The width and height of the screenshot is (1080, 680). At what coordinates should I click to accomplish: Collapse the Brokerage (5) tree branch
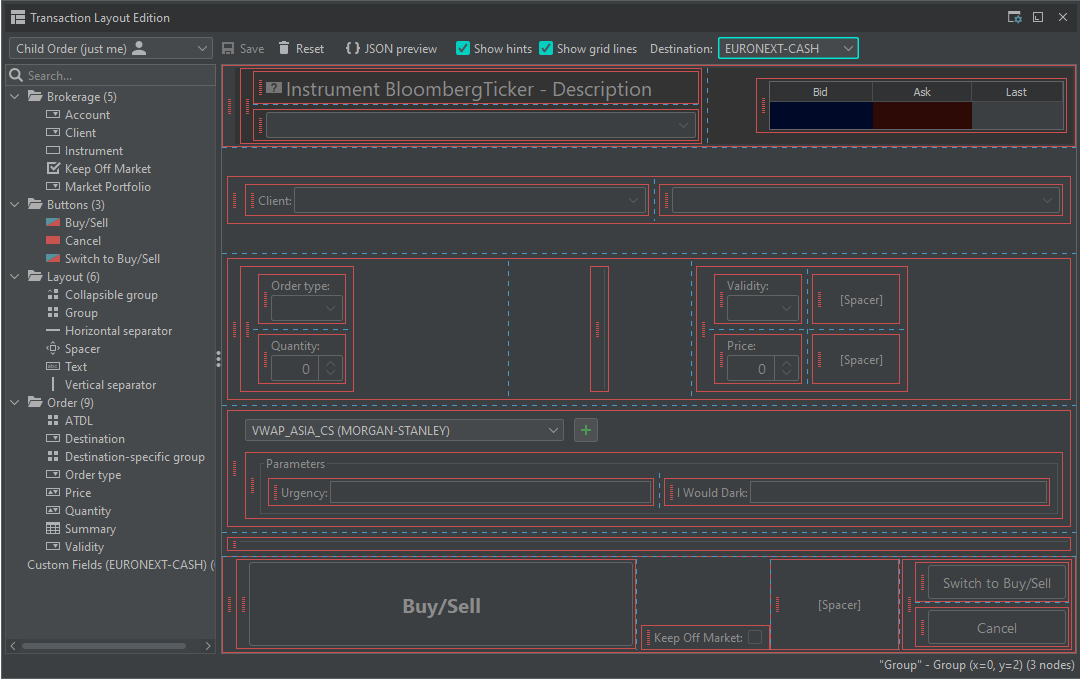pyautogui.click(x=12, y=96)
